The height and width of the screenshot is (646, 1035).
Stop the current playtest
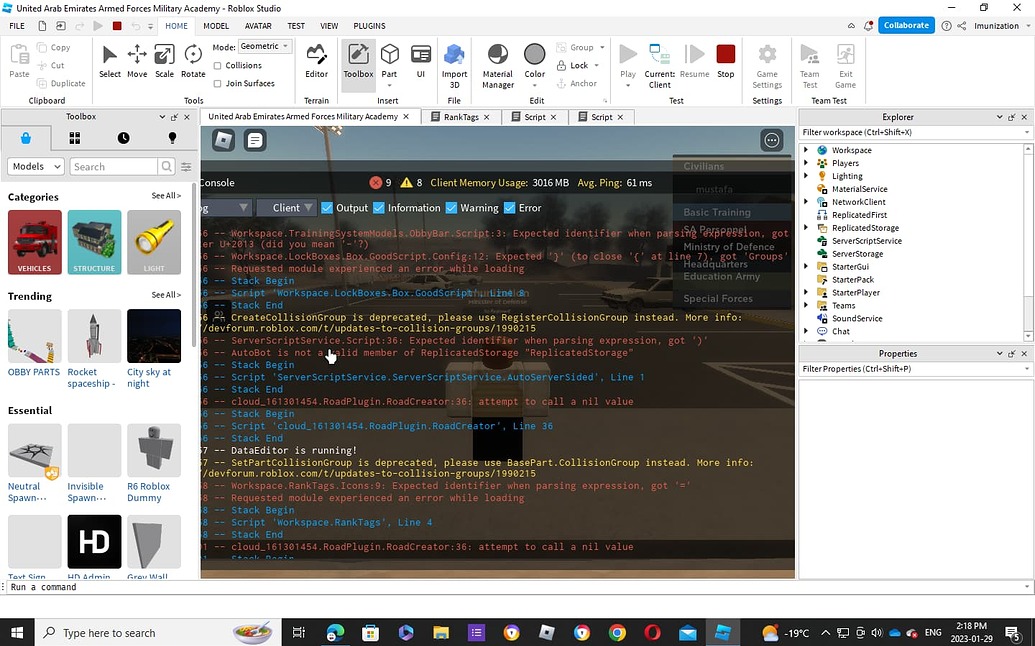click(x=725, y=63)
